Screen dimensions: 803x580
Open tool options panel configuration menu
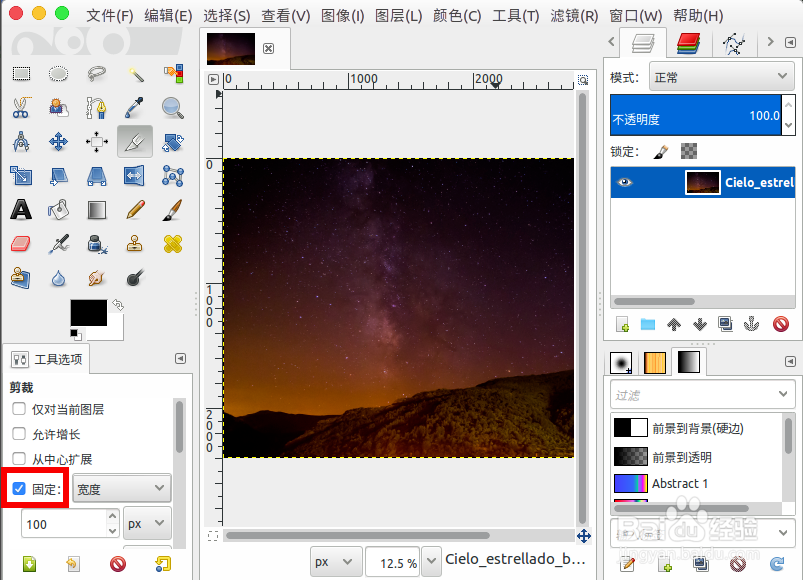pyautogui.click(x=180, y=358)
